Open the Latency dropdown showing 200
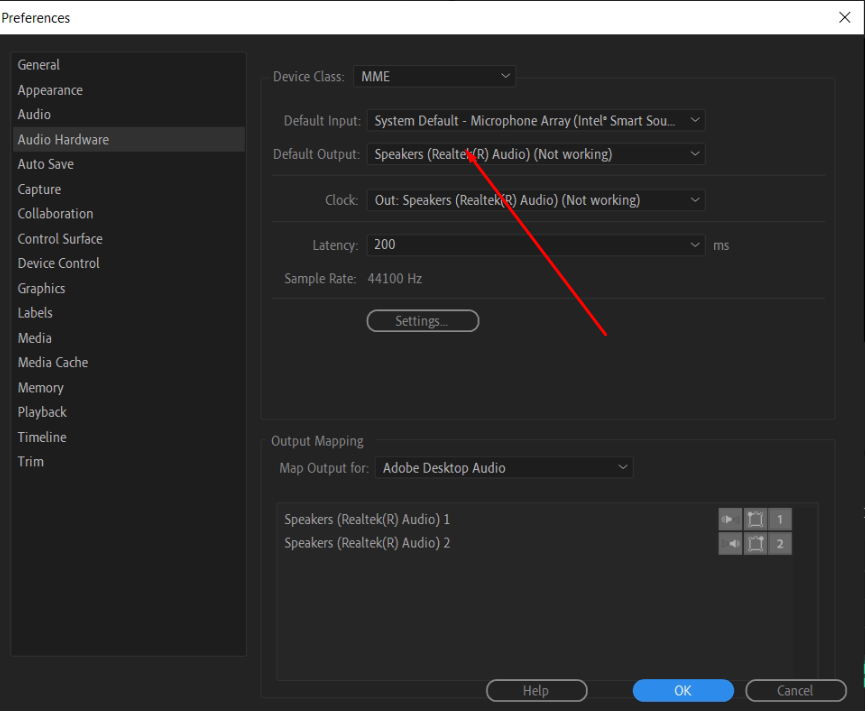 coord(536,245)
